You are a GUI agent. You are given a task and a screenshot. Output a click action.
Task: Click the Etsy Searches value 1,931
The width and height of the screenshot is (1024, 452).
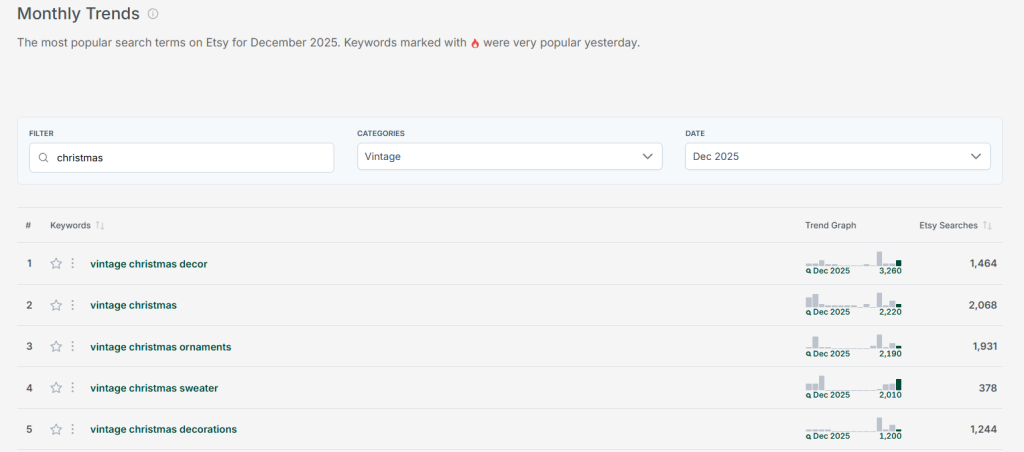[985, 346]
